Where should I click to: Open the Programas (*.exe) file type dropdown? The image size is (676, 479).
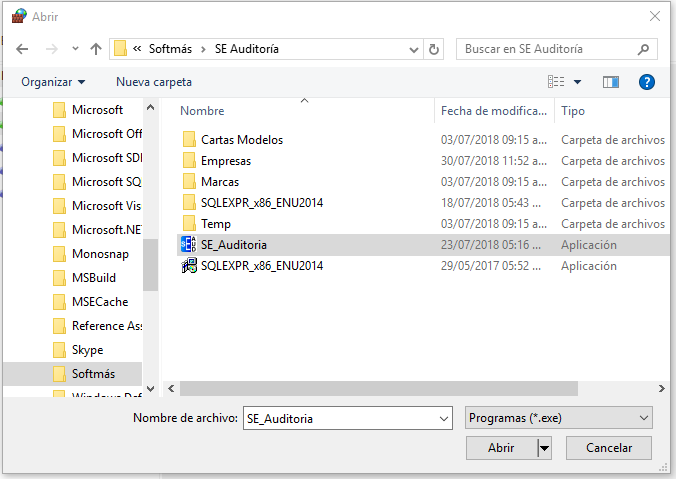click(559, 418)
